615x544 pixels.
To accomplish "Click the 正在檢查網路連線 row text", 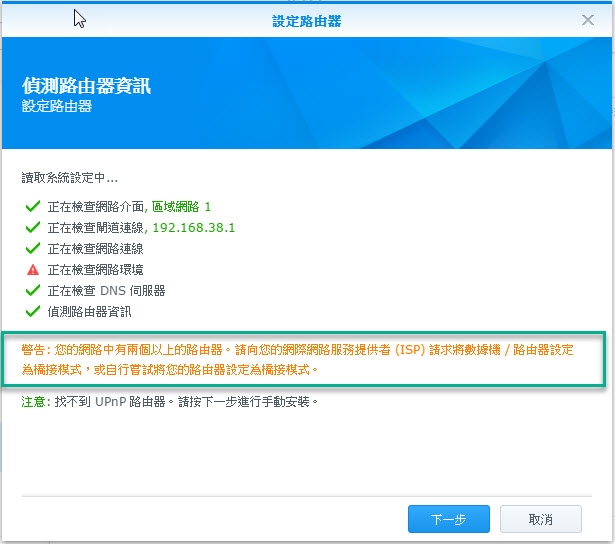I will [x=95, y=249].
